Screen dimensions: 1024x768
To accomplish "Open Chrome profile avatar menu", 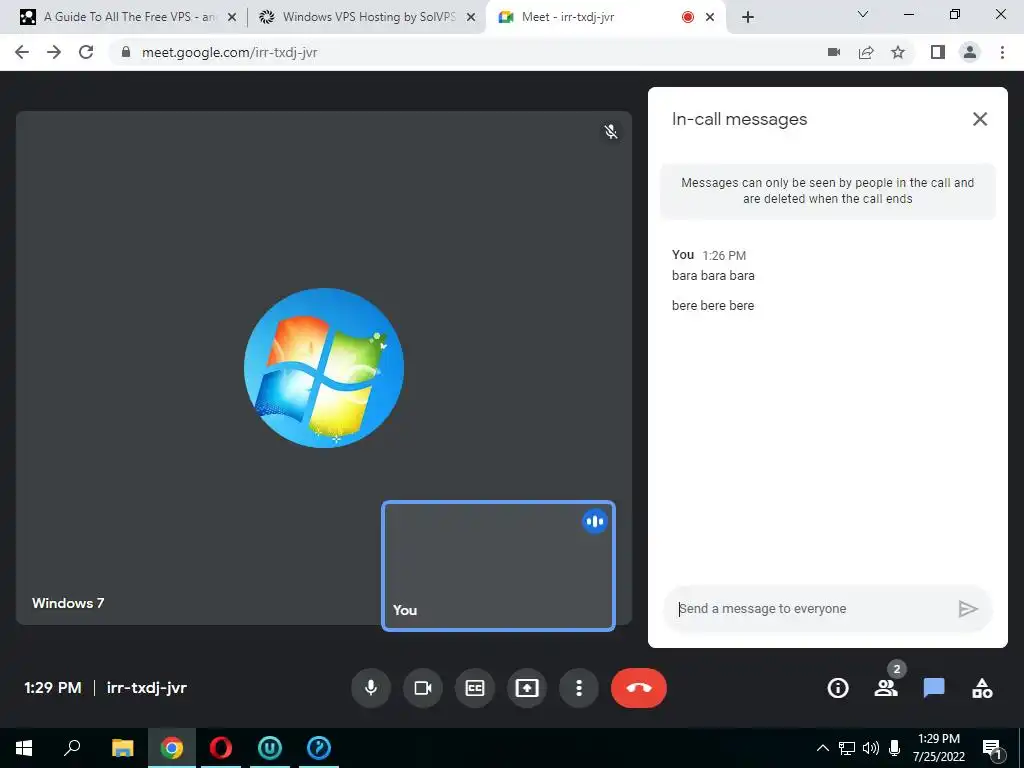I will tap(970, 52).
